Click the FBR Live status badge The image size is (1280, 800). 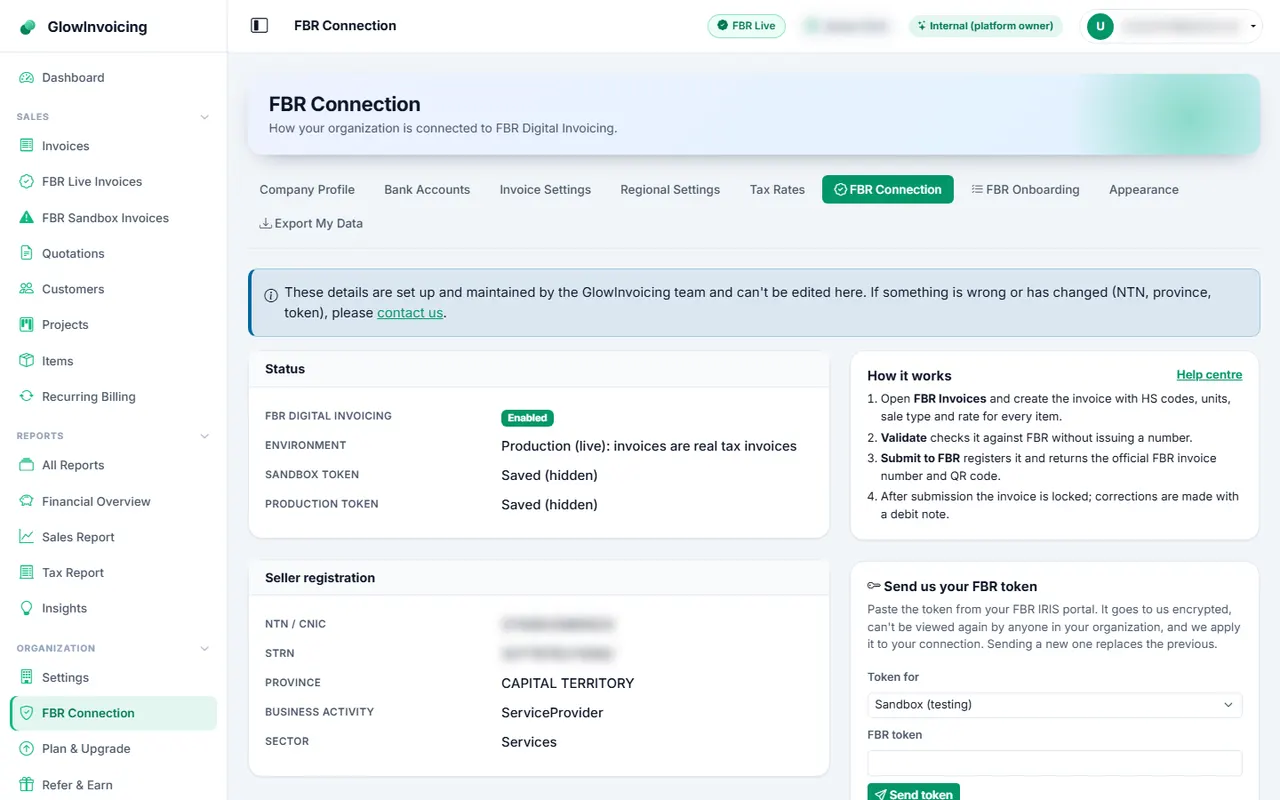(746, 26)
